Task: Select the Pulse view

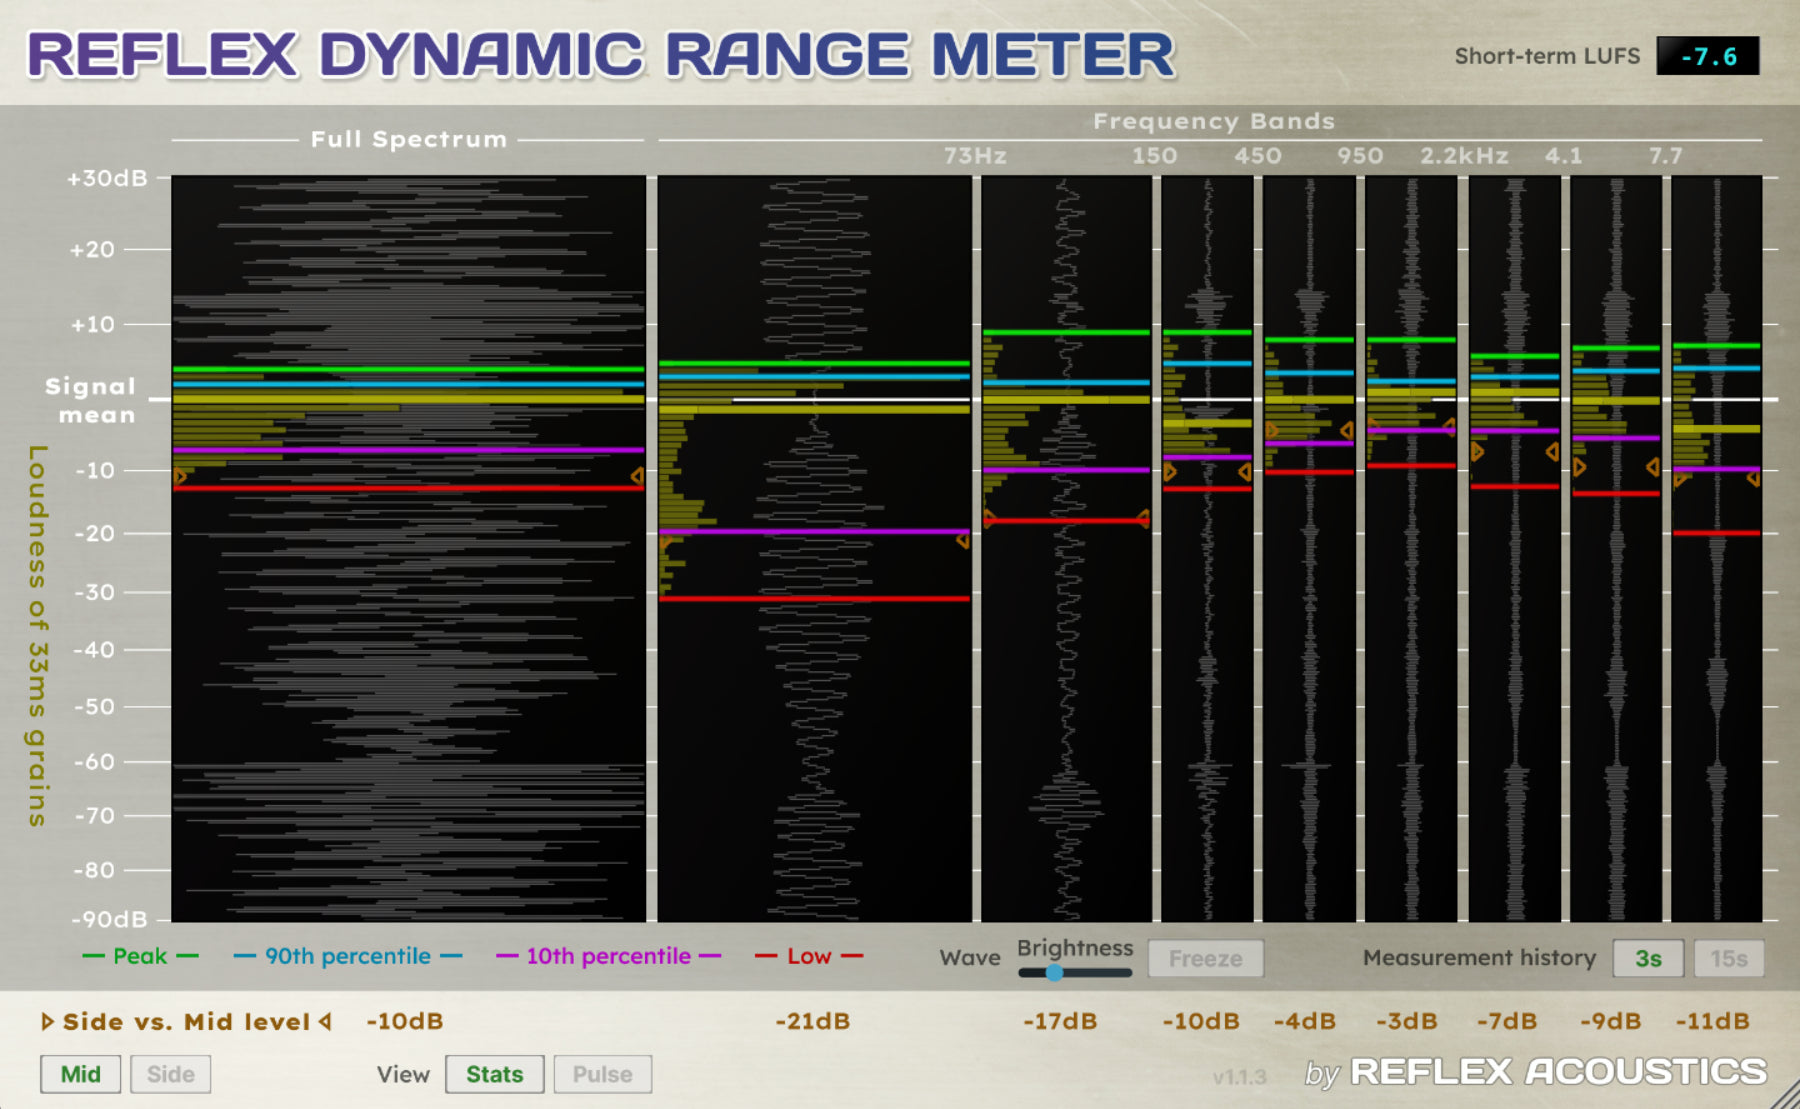Action: (602, 1074)
